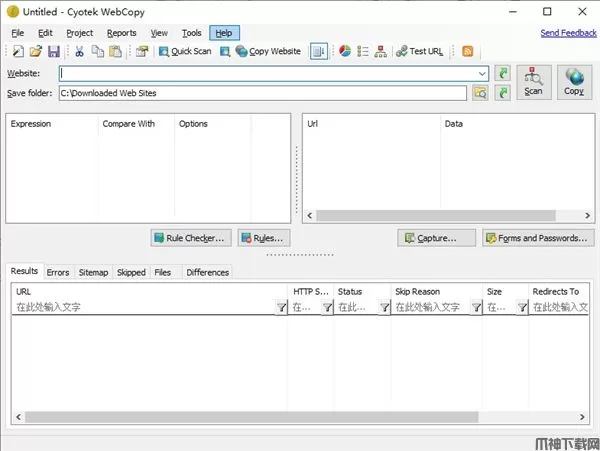Click the Cut scissors icon

(x=79, y=51)
